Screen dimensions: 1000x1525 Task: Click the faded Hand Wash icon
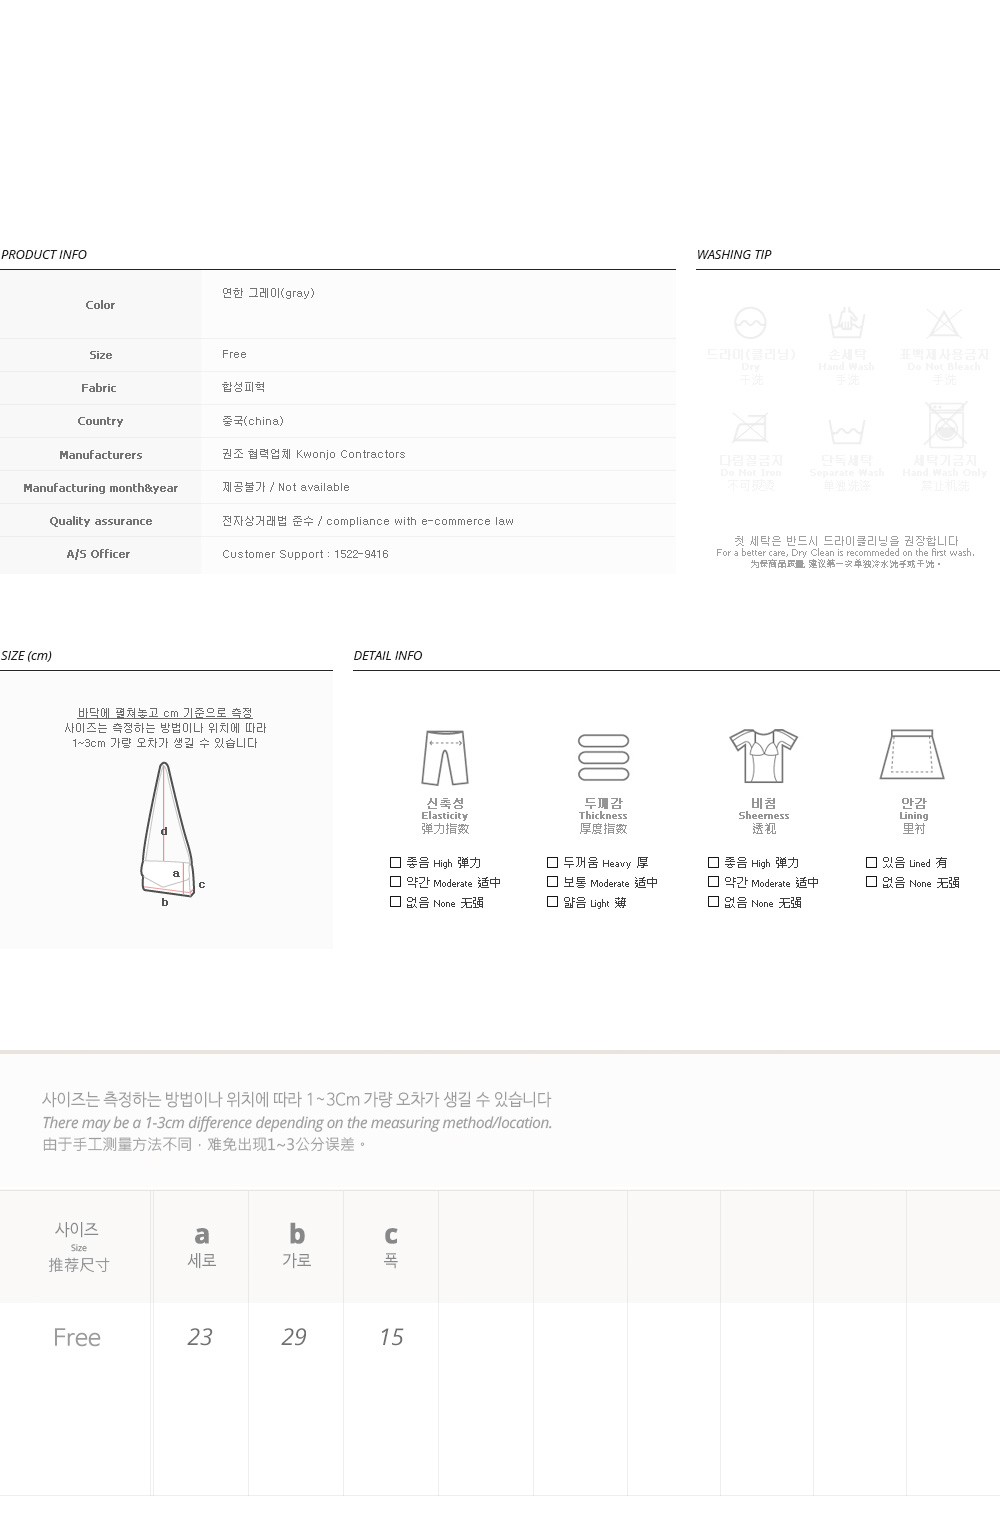coord(846,323)
